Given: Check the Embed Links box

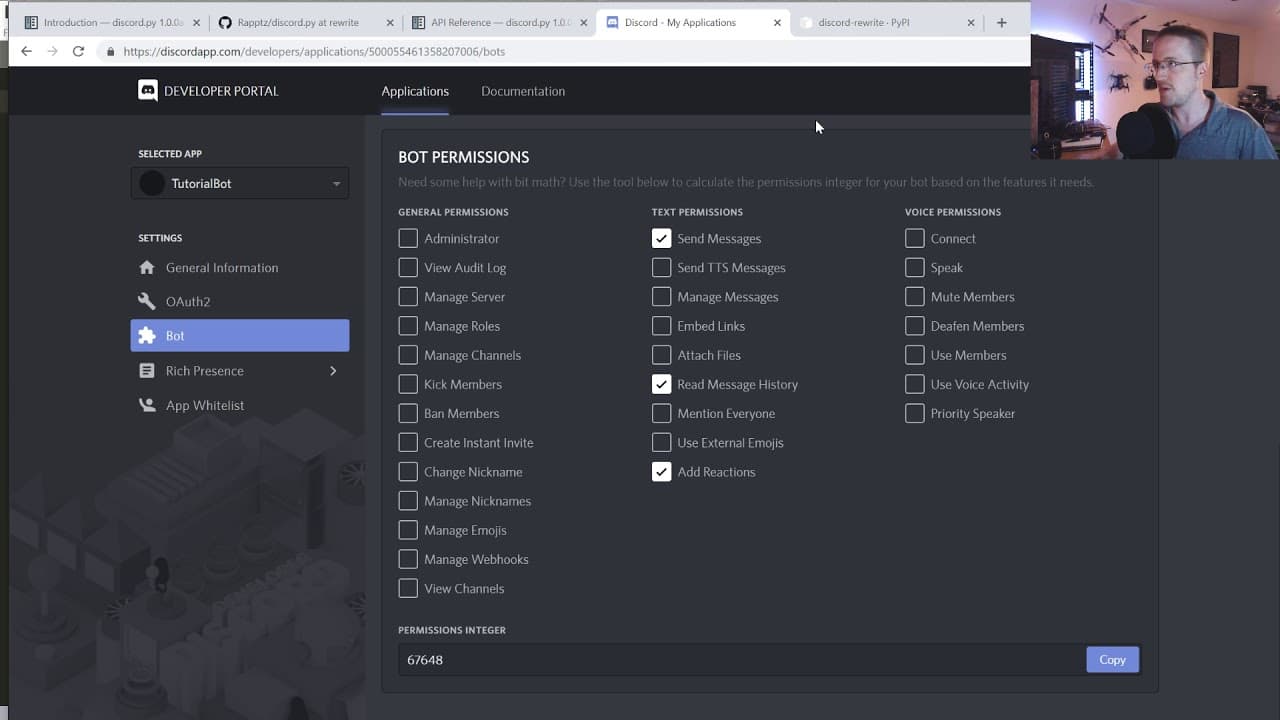Looking at the screenshot, I should [x=661, y=326].
